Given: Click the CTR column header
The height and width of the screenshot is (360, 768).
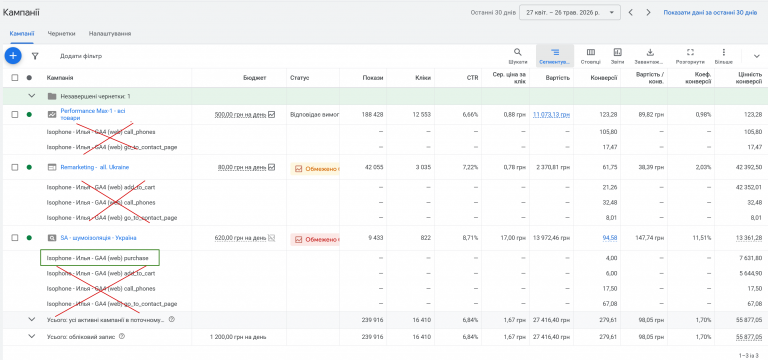Looking at the screenshot, I should coord(472,78).
